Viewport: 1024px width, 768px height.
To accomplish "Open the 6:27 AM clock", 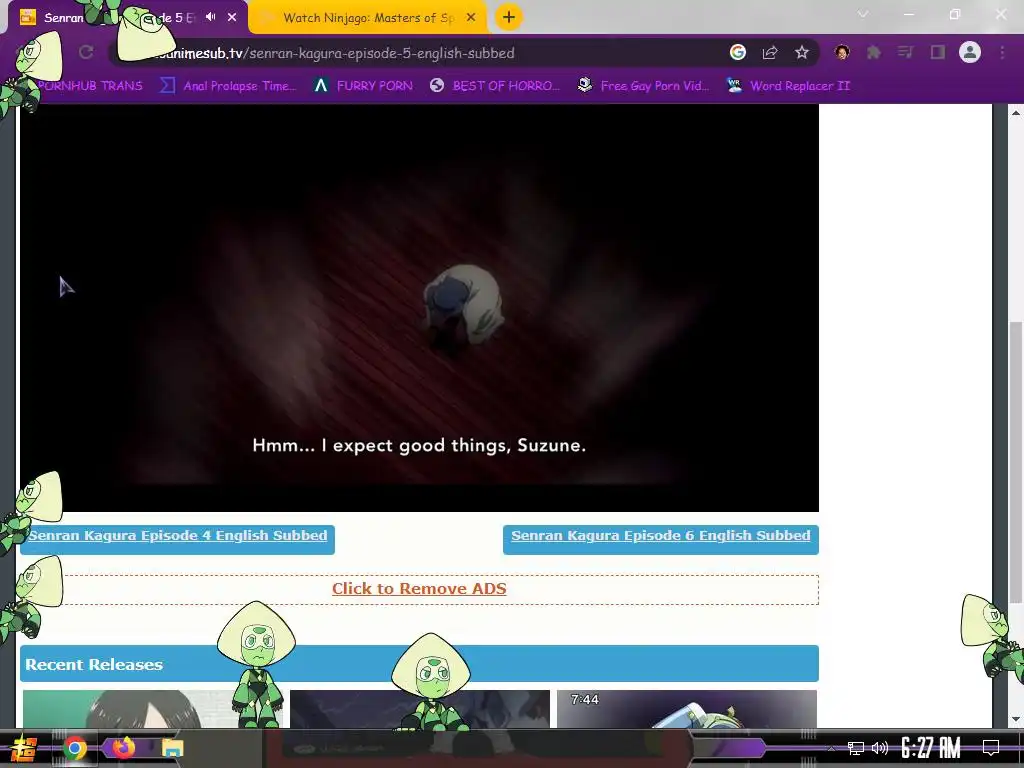I will pos(931,748).
